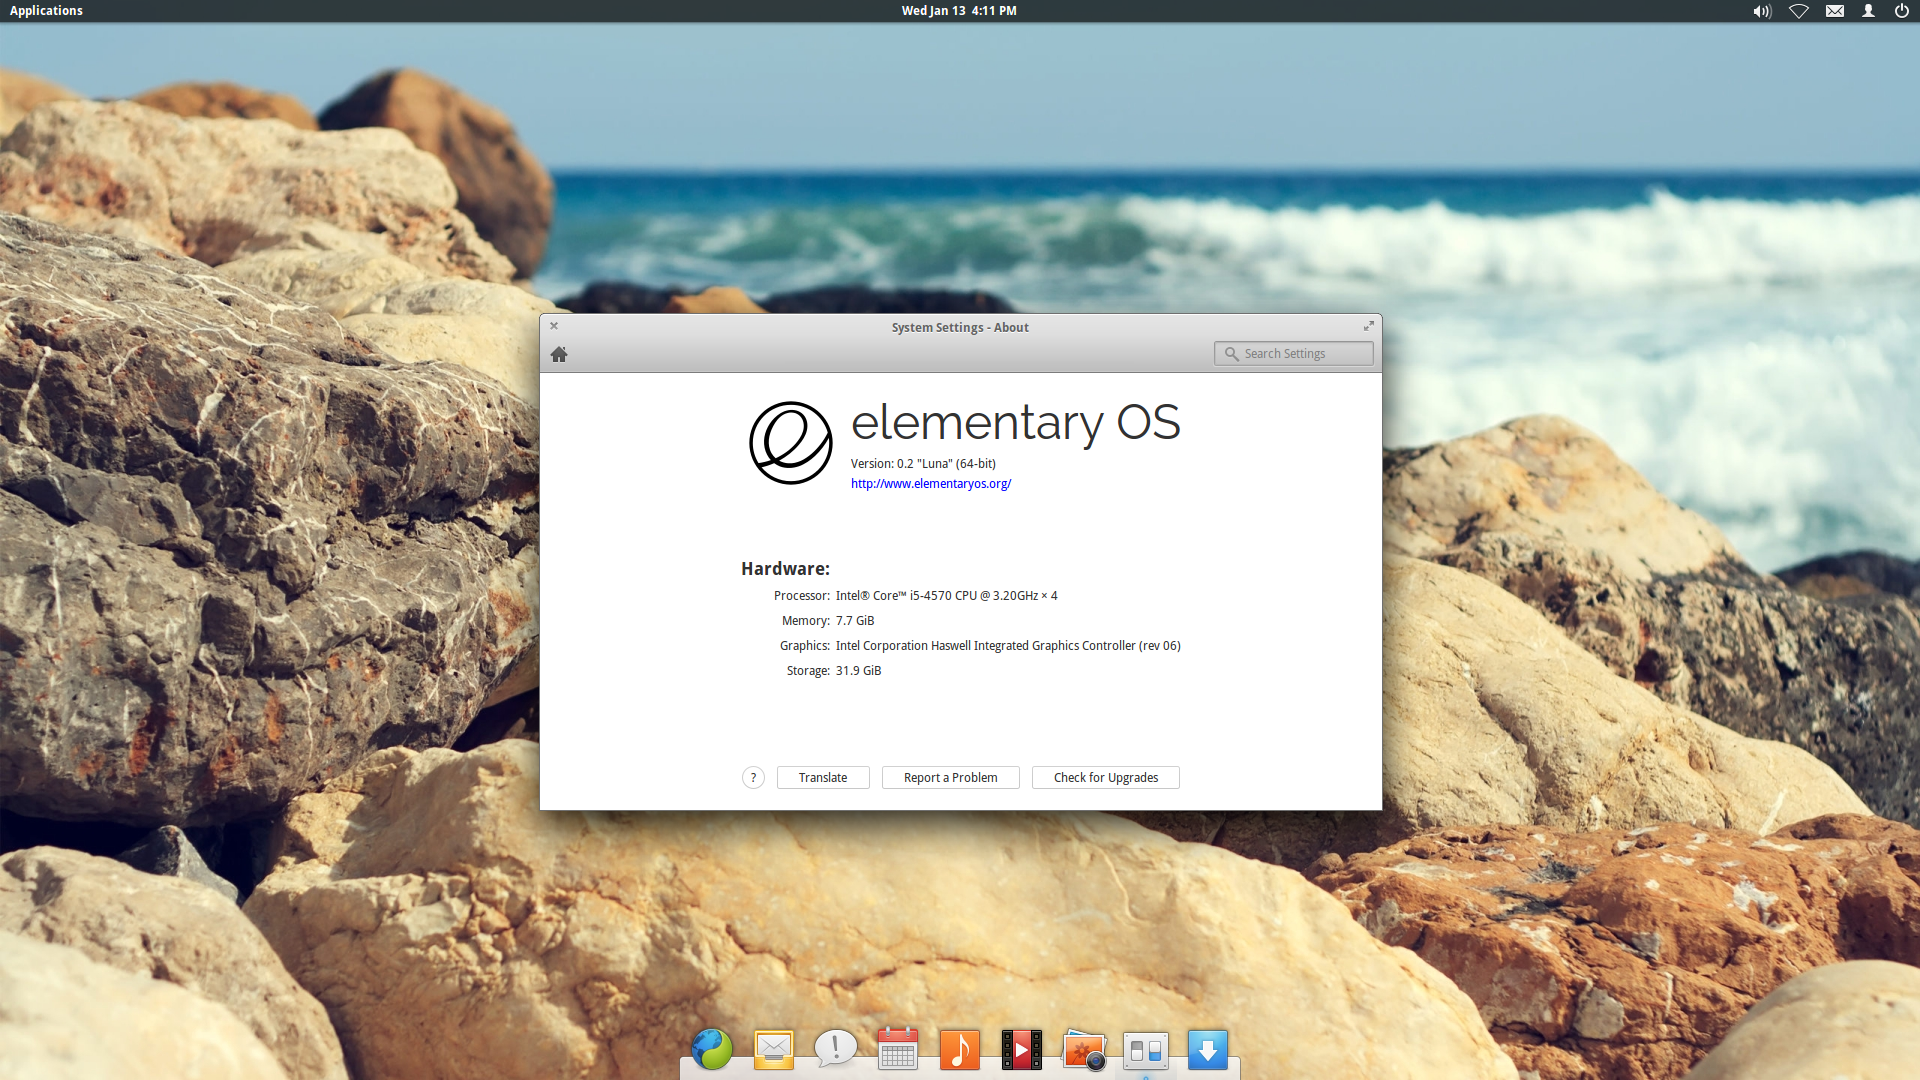This screenshot has width=1920, height=1080.
Task: Click the processor value Intel Core i5-4570
Action: (946, 596)
